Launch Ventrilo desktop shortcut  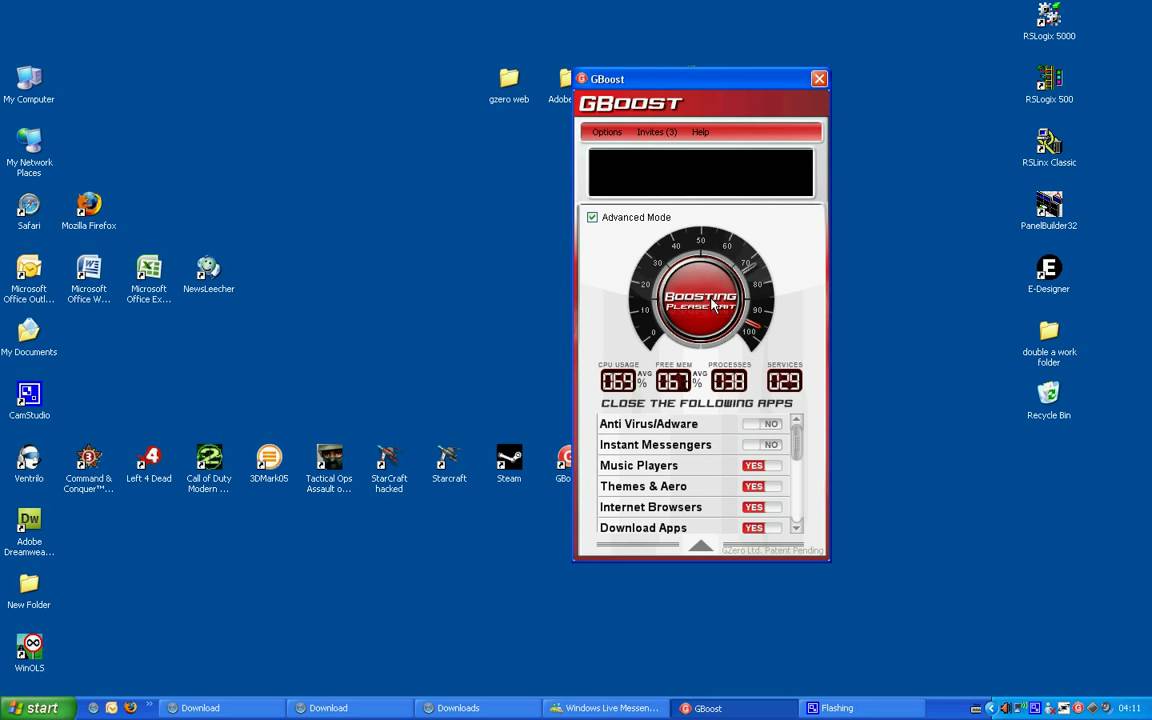coord(29,464)
